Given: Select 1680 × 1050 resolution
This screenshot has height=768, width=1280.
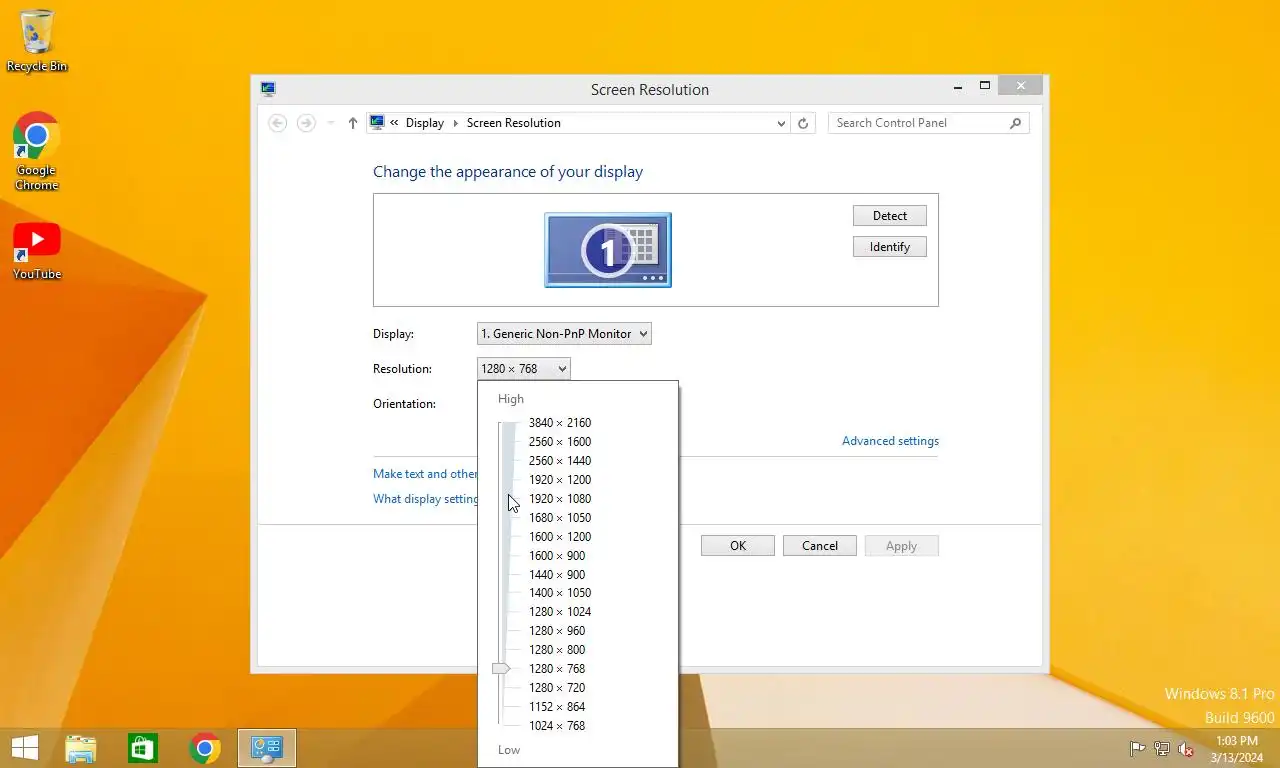Looking at the screenshot, I should click(560, 518).
